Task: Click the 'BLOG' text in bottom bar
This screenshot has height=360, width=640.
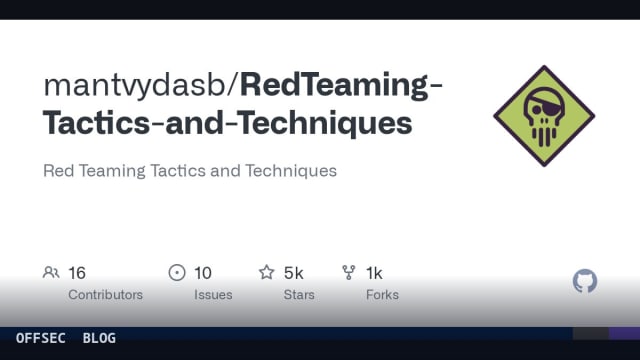Action: tap(99, 338)
